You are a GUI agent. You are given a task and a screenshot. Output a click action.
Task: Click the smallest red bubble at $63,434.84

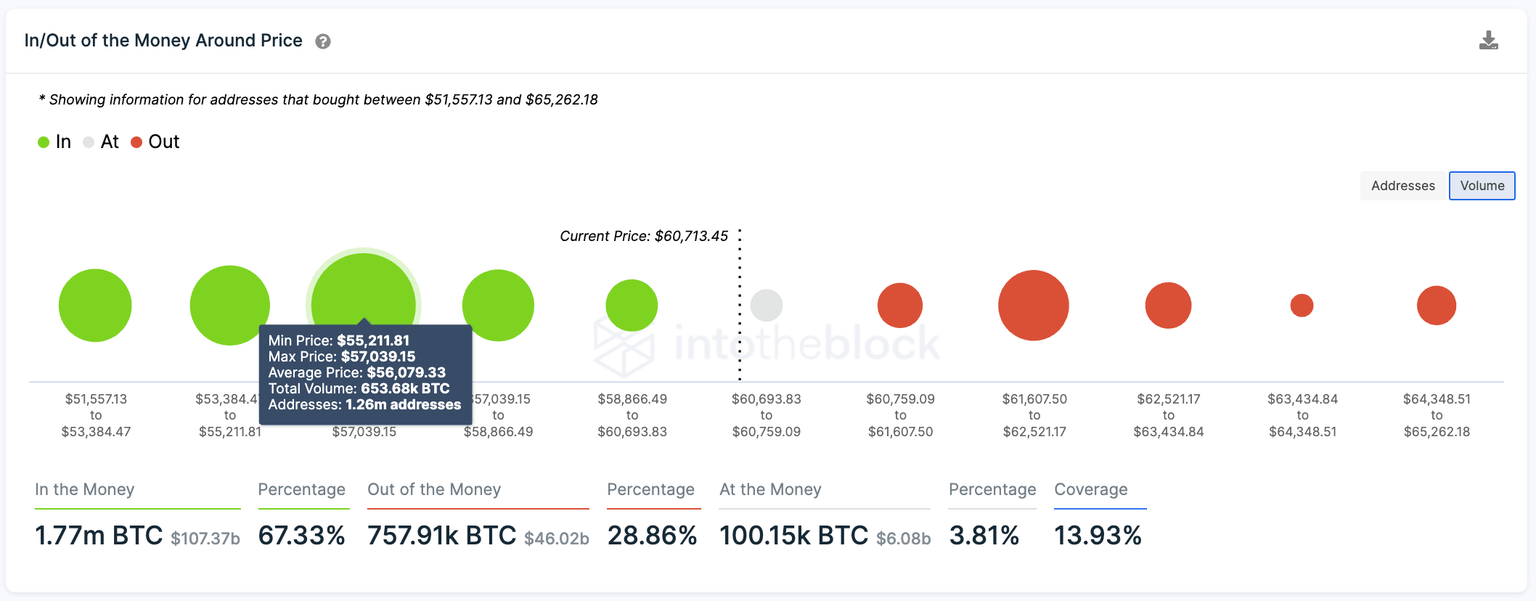(x=1302, y=305)
